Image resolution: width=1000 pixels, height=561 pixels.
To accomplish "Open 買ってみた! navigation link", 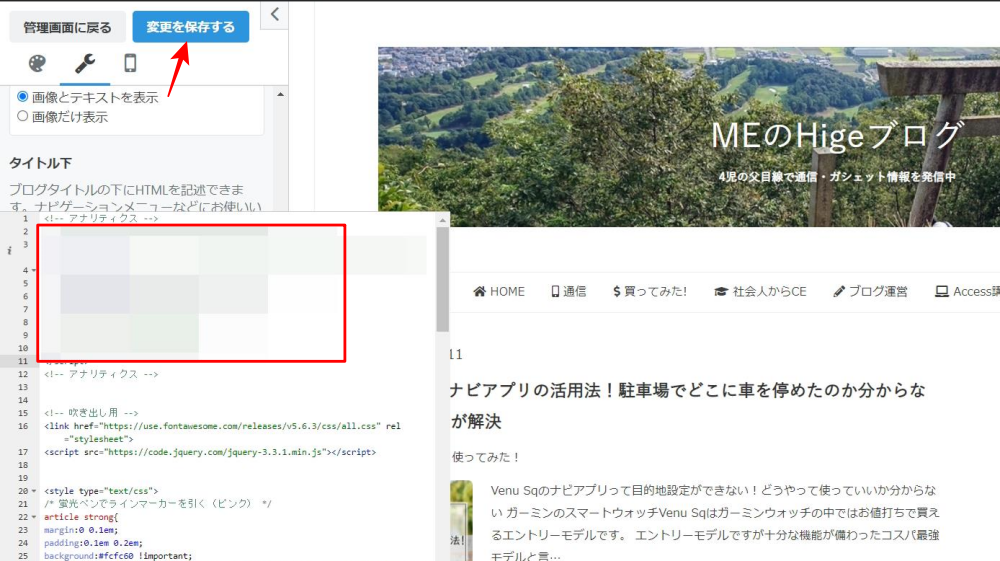I will (649, 291).
